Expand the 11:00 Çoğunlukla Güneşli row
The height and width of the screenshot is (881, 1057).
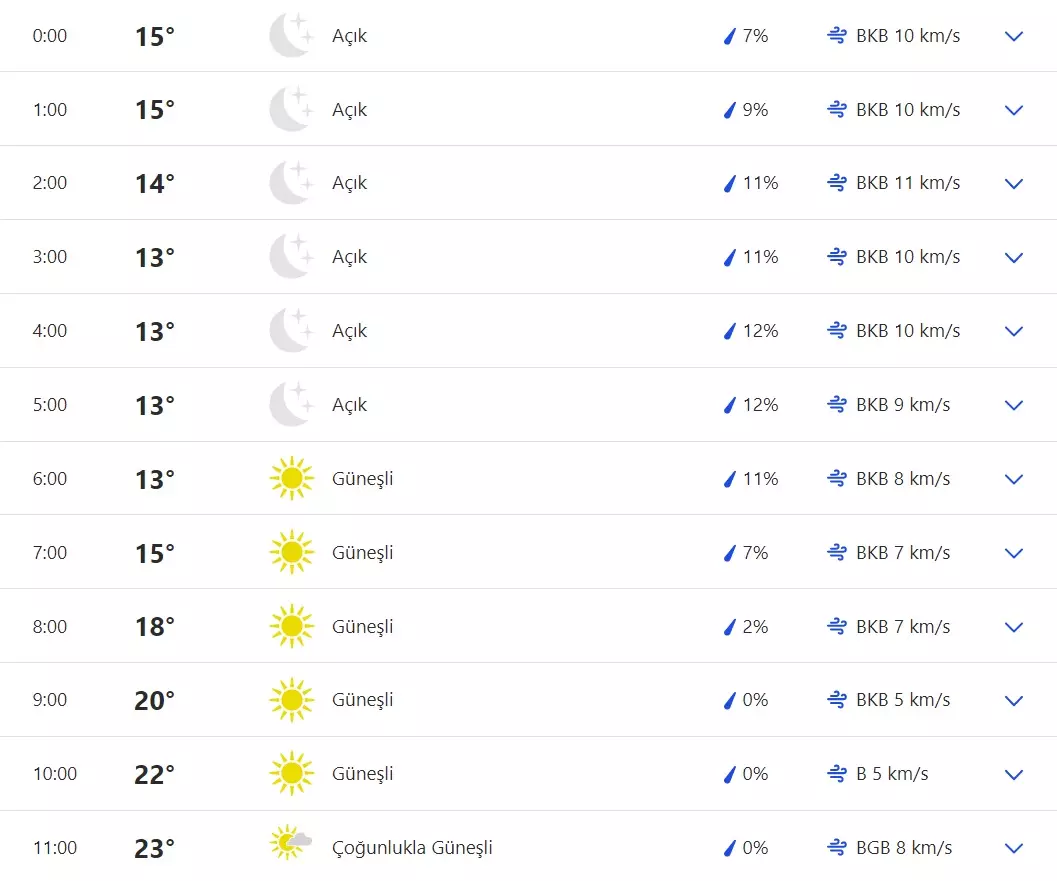tap(1014, 849)
